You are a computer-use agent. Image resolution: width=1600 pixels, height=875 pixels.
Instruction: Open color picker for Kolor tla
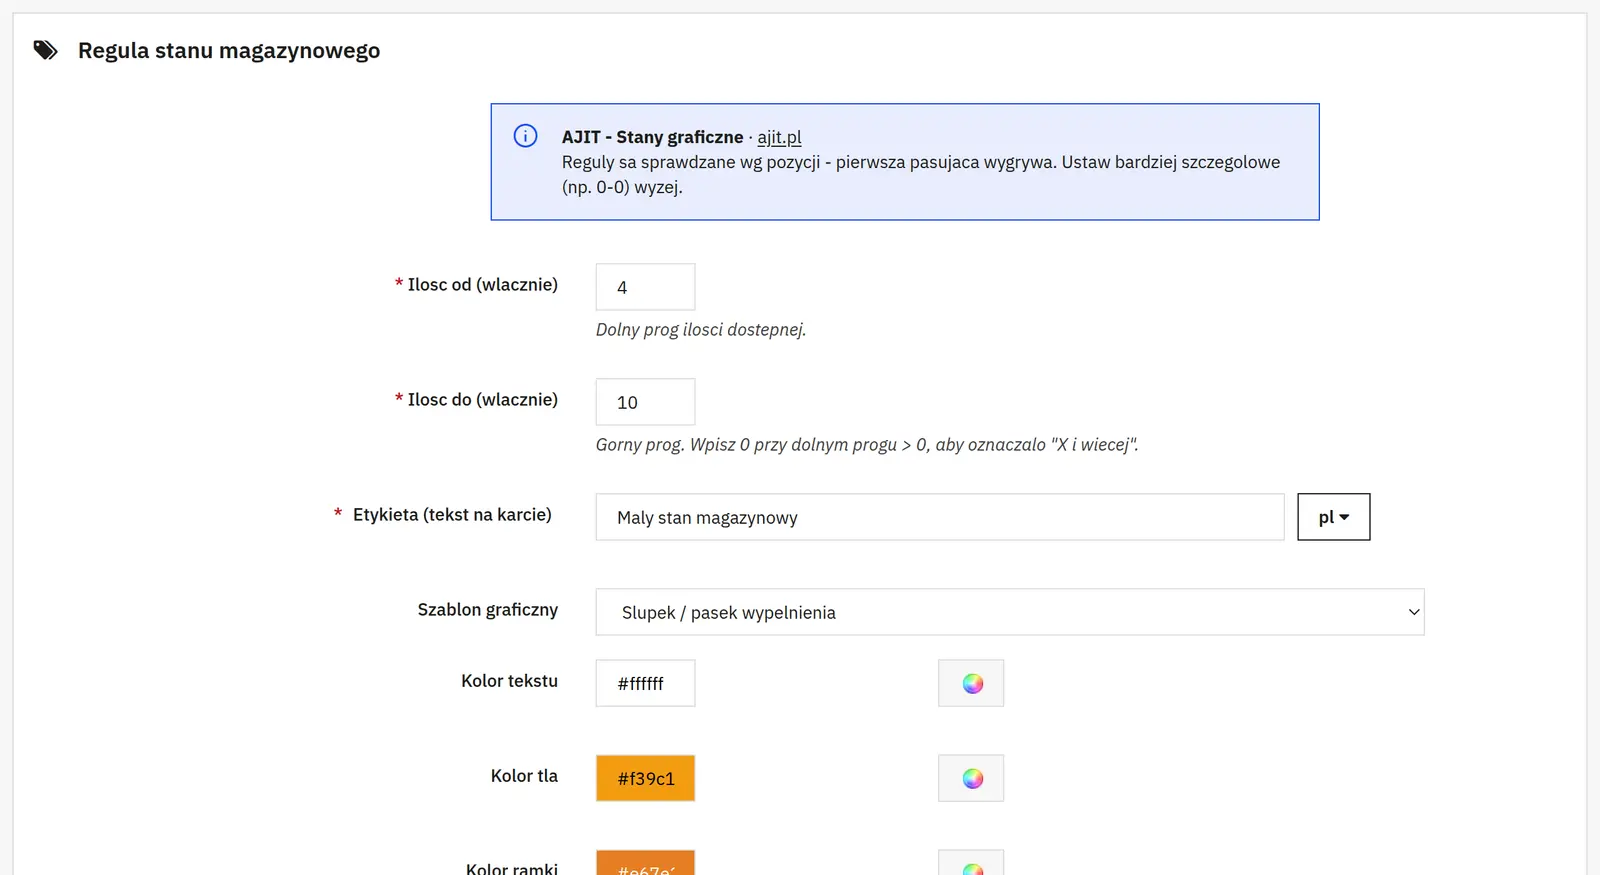[971, 778]
